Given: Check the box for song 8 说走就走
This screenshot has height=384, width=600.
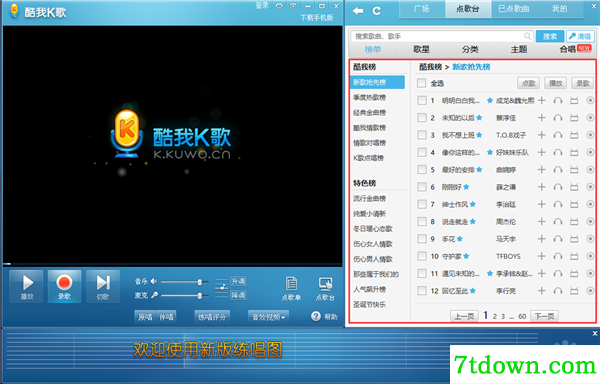Looking at the screenshot, I should point(422,221).
